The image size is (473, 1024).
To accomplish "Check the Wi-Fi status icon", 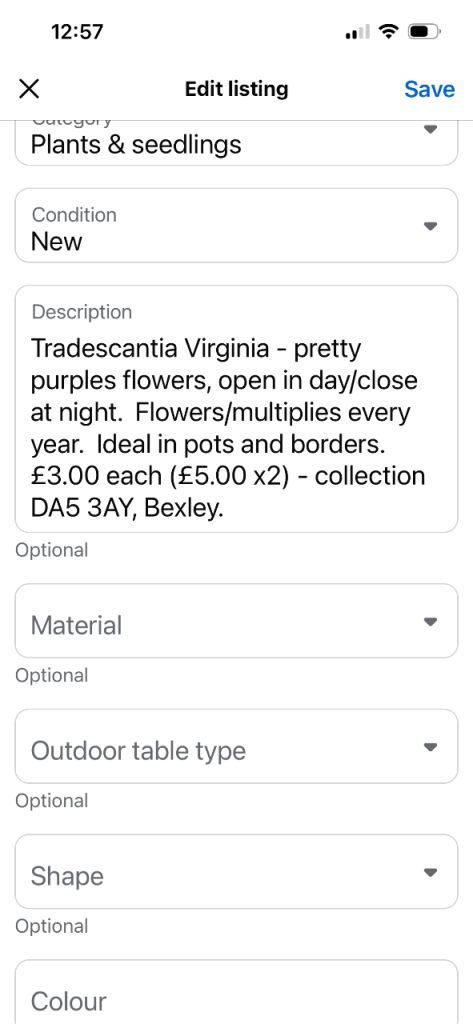I will click(389, 31).
